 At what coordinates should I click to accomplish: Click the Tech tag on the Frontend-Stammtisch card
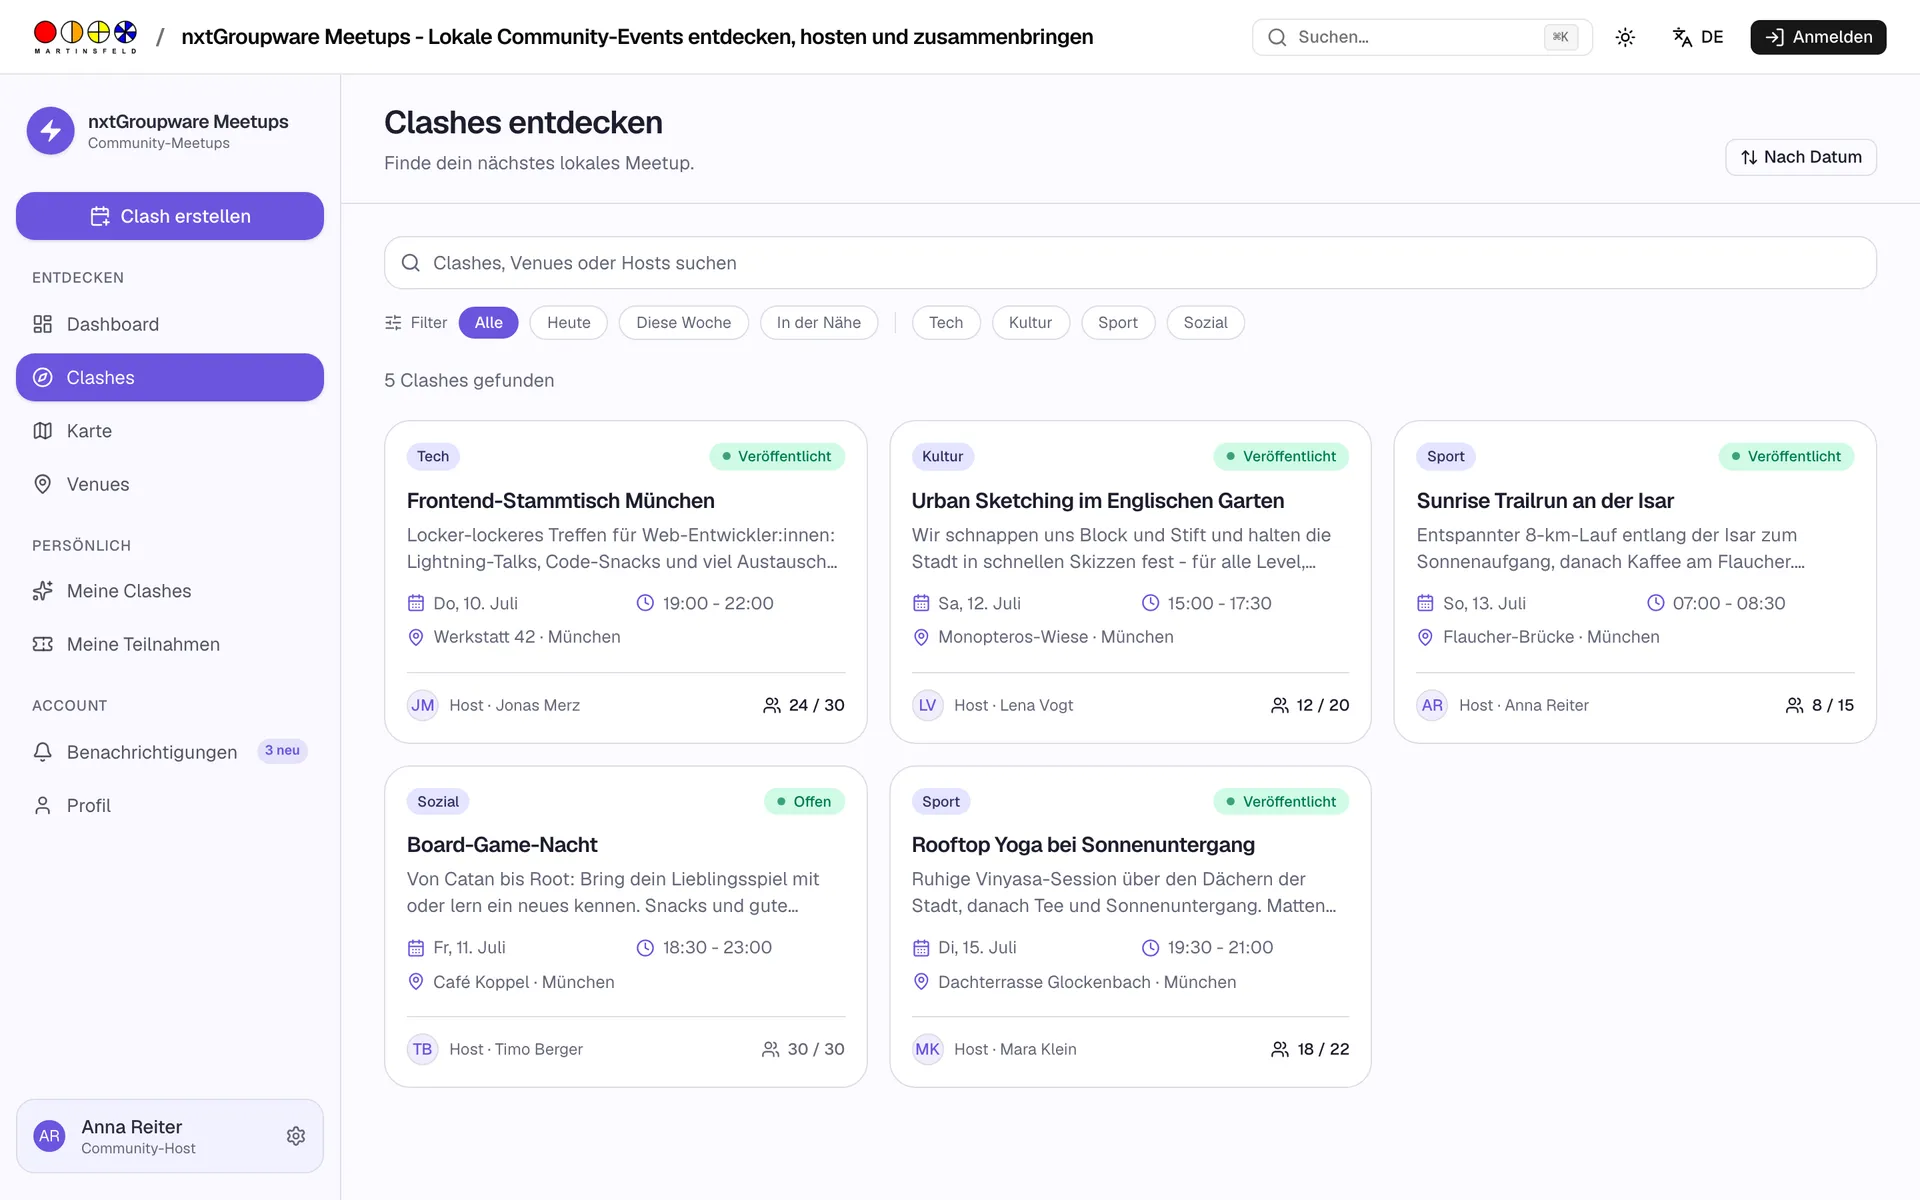pos(433,456)
